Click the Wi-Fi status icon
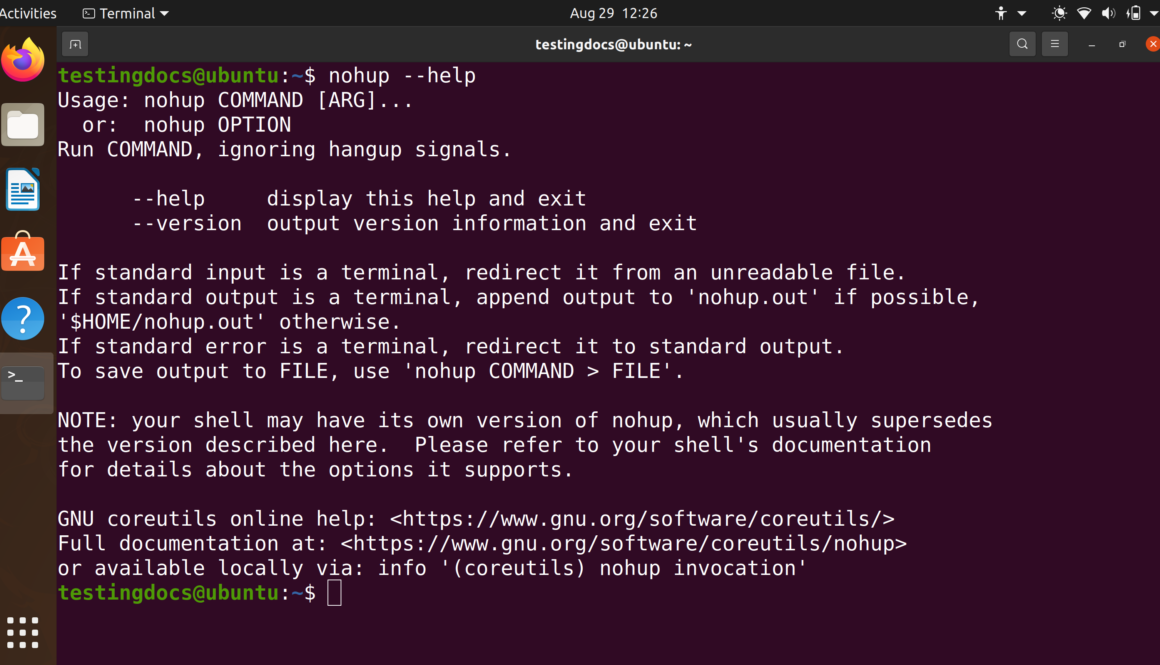The image size is (1160, 665). click(1084, 13)
